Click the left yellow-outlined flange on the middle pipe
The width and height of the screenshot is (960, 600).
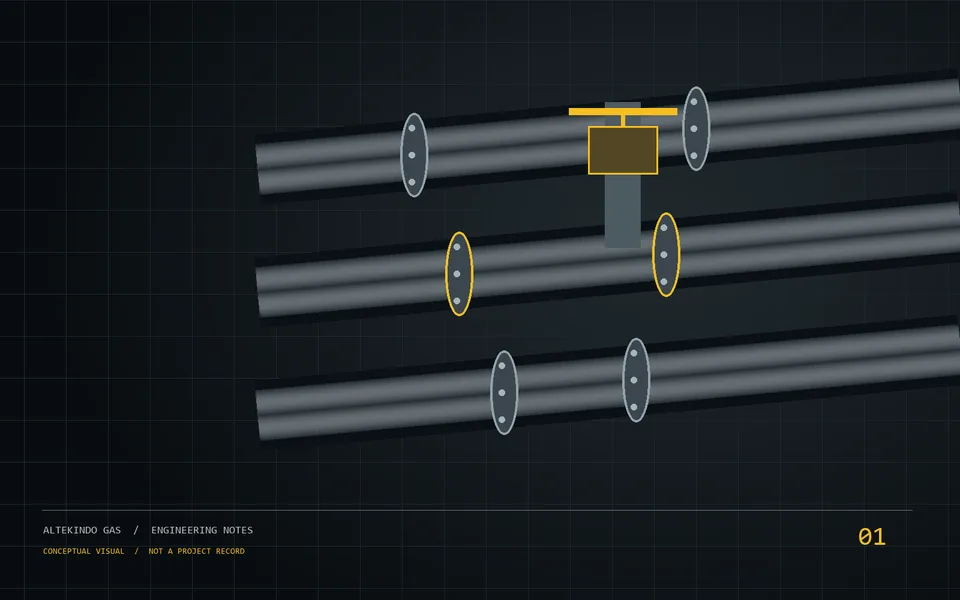pos(459,274)
